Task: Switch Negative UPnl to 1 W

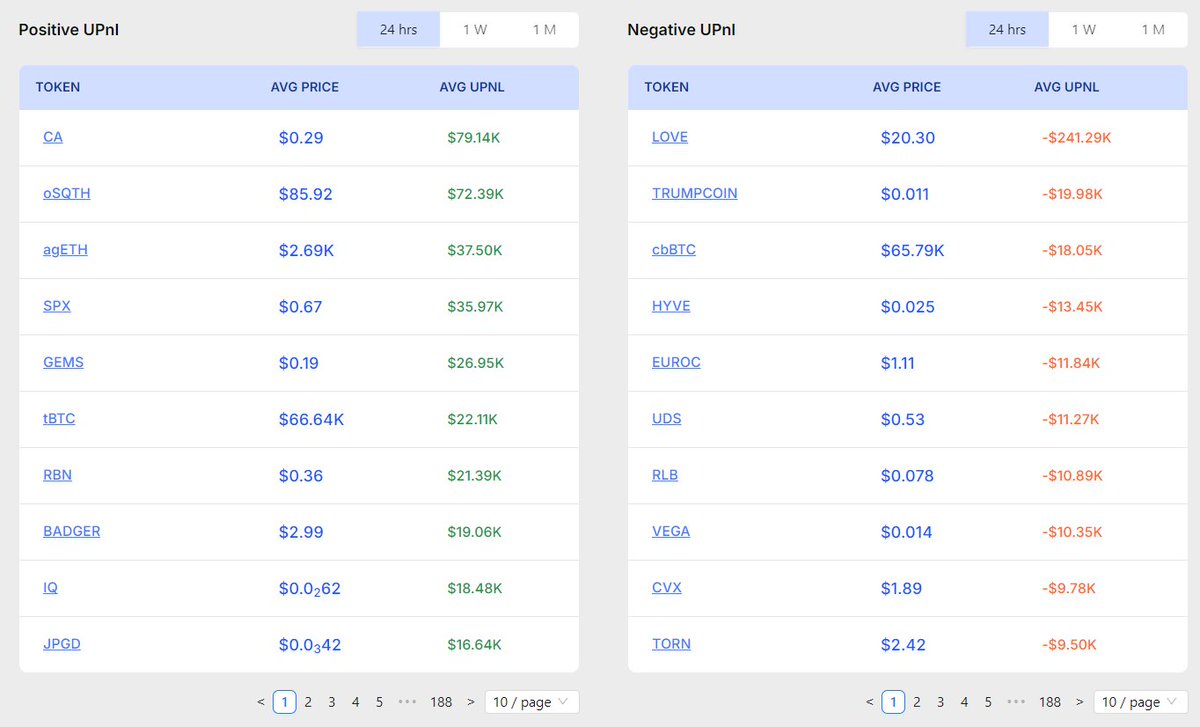Action: click(x=1084, y=30)
